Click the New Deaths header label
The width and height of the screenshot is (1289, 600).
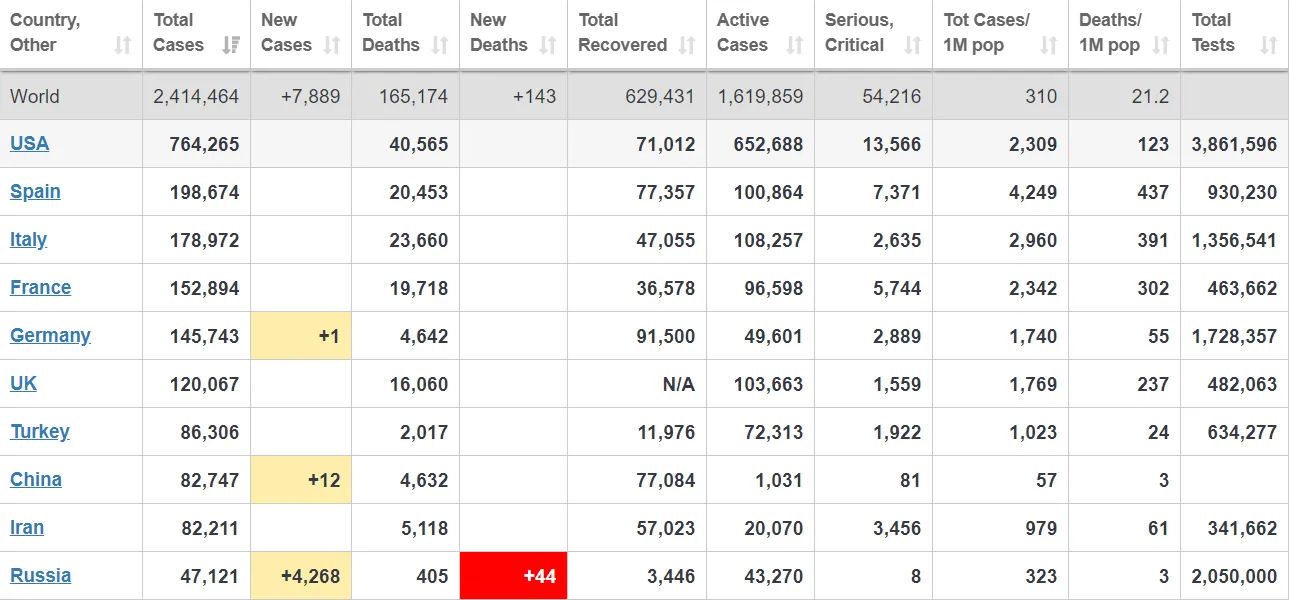point(498,32)
